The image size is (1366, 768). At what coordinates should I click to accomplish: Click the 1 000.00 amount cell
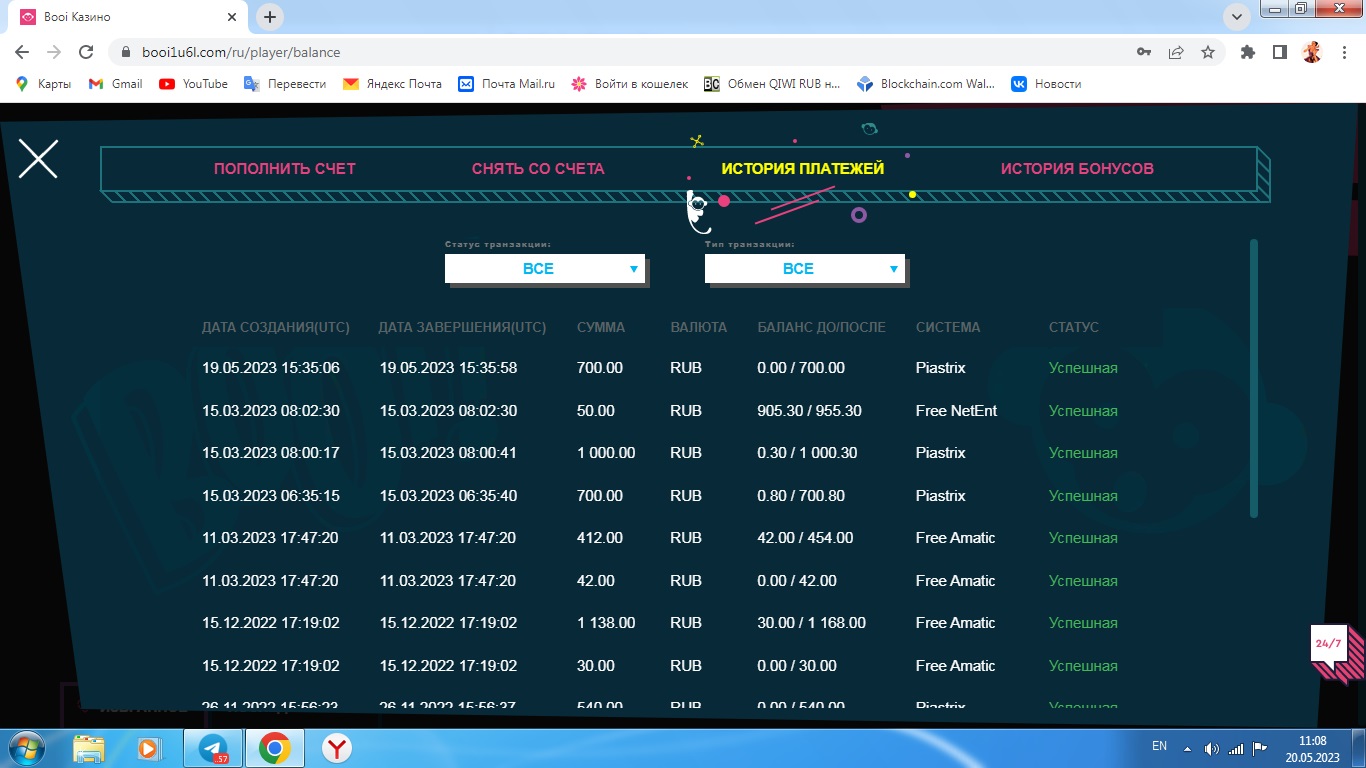(x=606, y=453)
